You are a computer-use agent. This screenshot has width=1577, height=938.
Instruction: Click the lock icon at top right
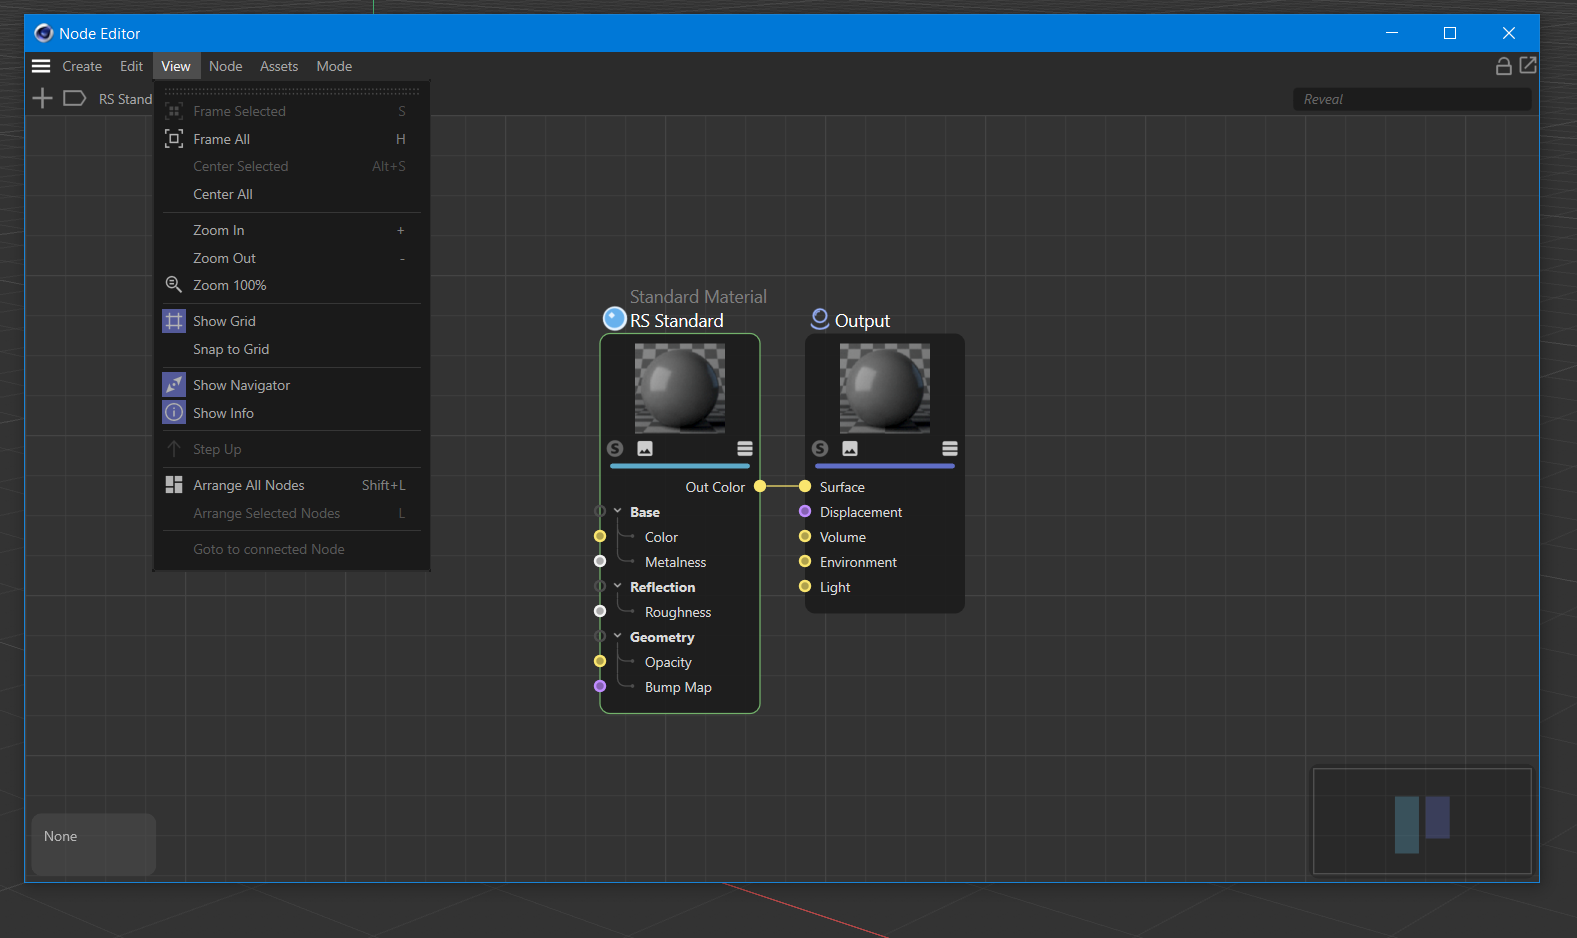[x=1503, y=66]
